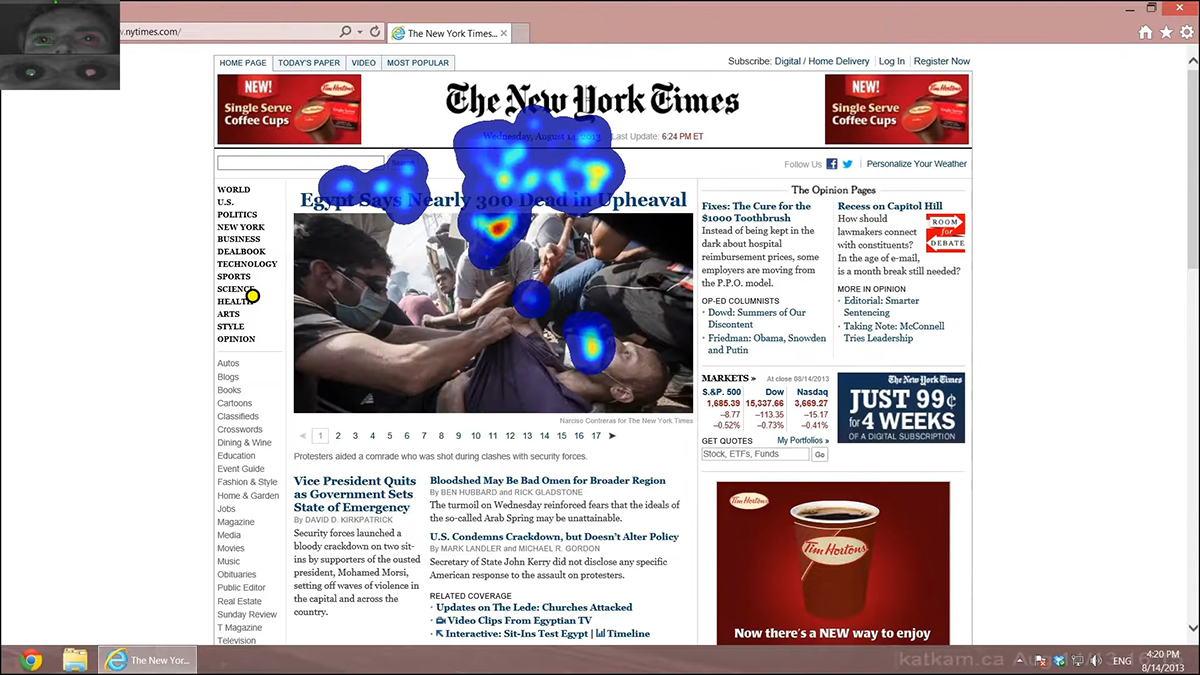This screenshot has width=1200, height=675.
Task: Open the NYT Twitter follow icon
Action: point(848,164)
